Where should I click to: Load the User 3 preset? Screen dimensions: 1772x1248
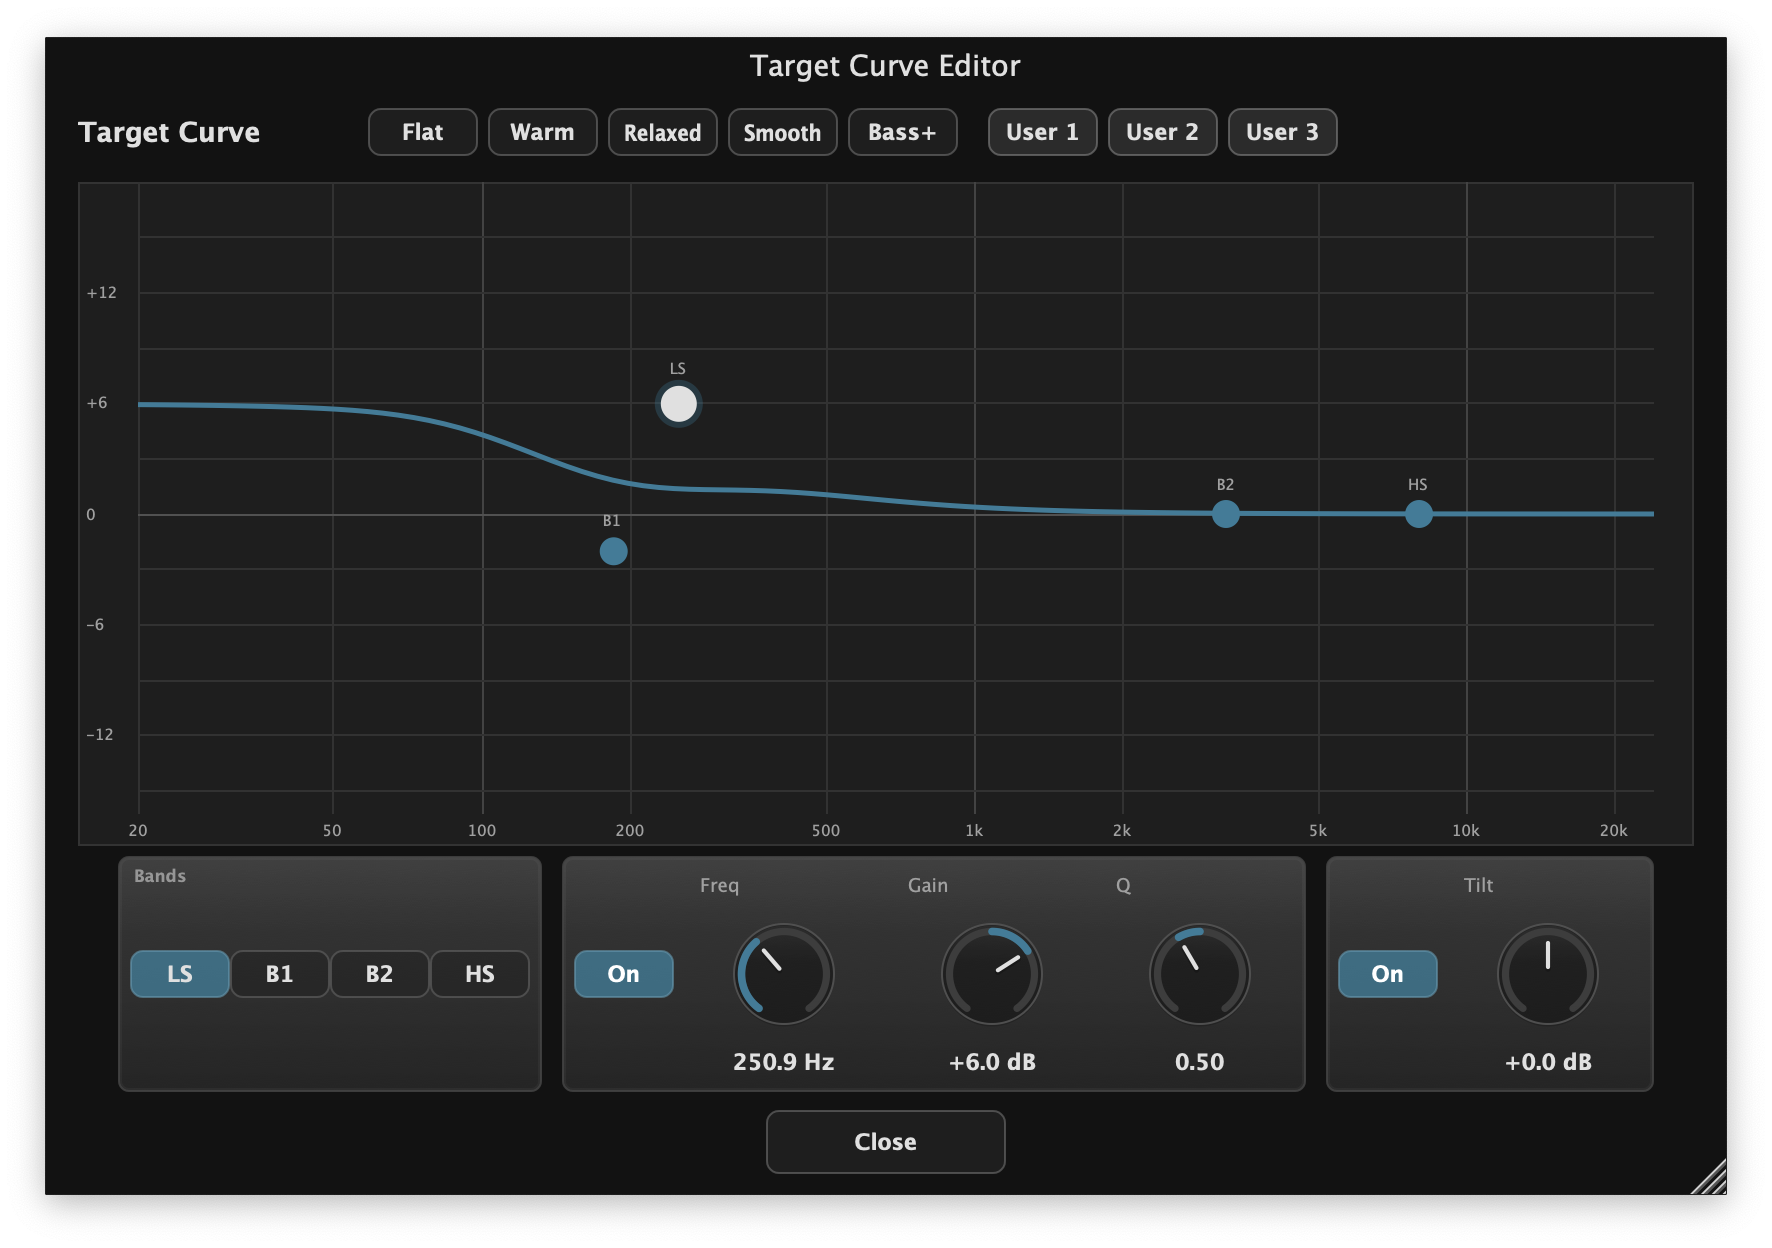1283,132
